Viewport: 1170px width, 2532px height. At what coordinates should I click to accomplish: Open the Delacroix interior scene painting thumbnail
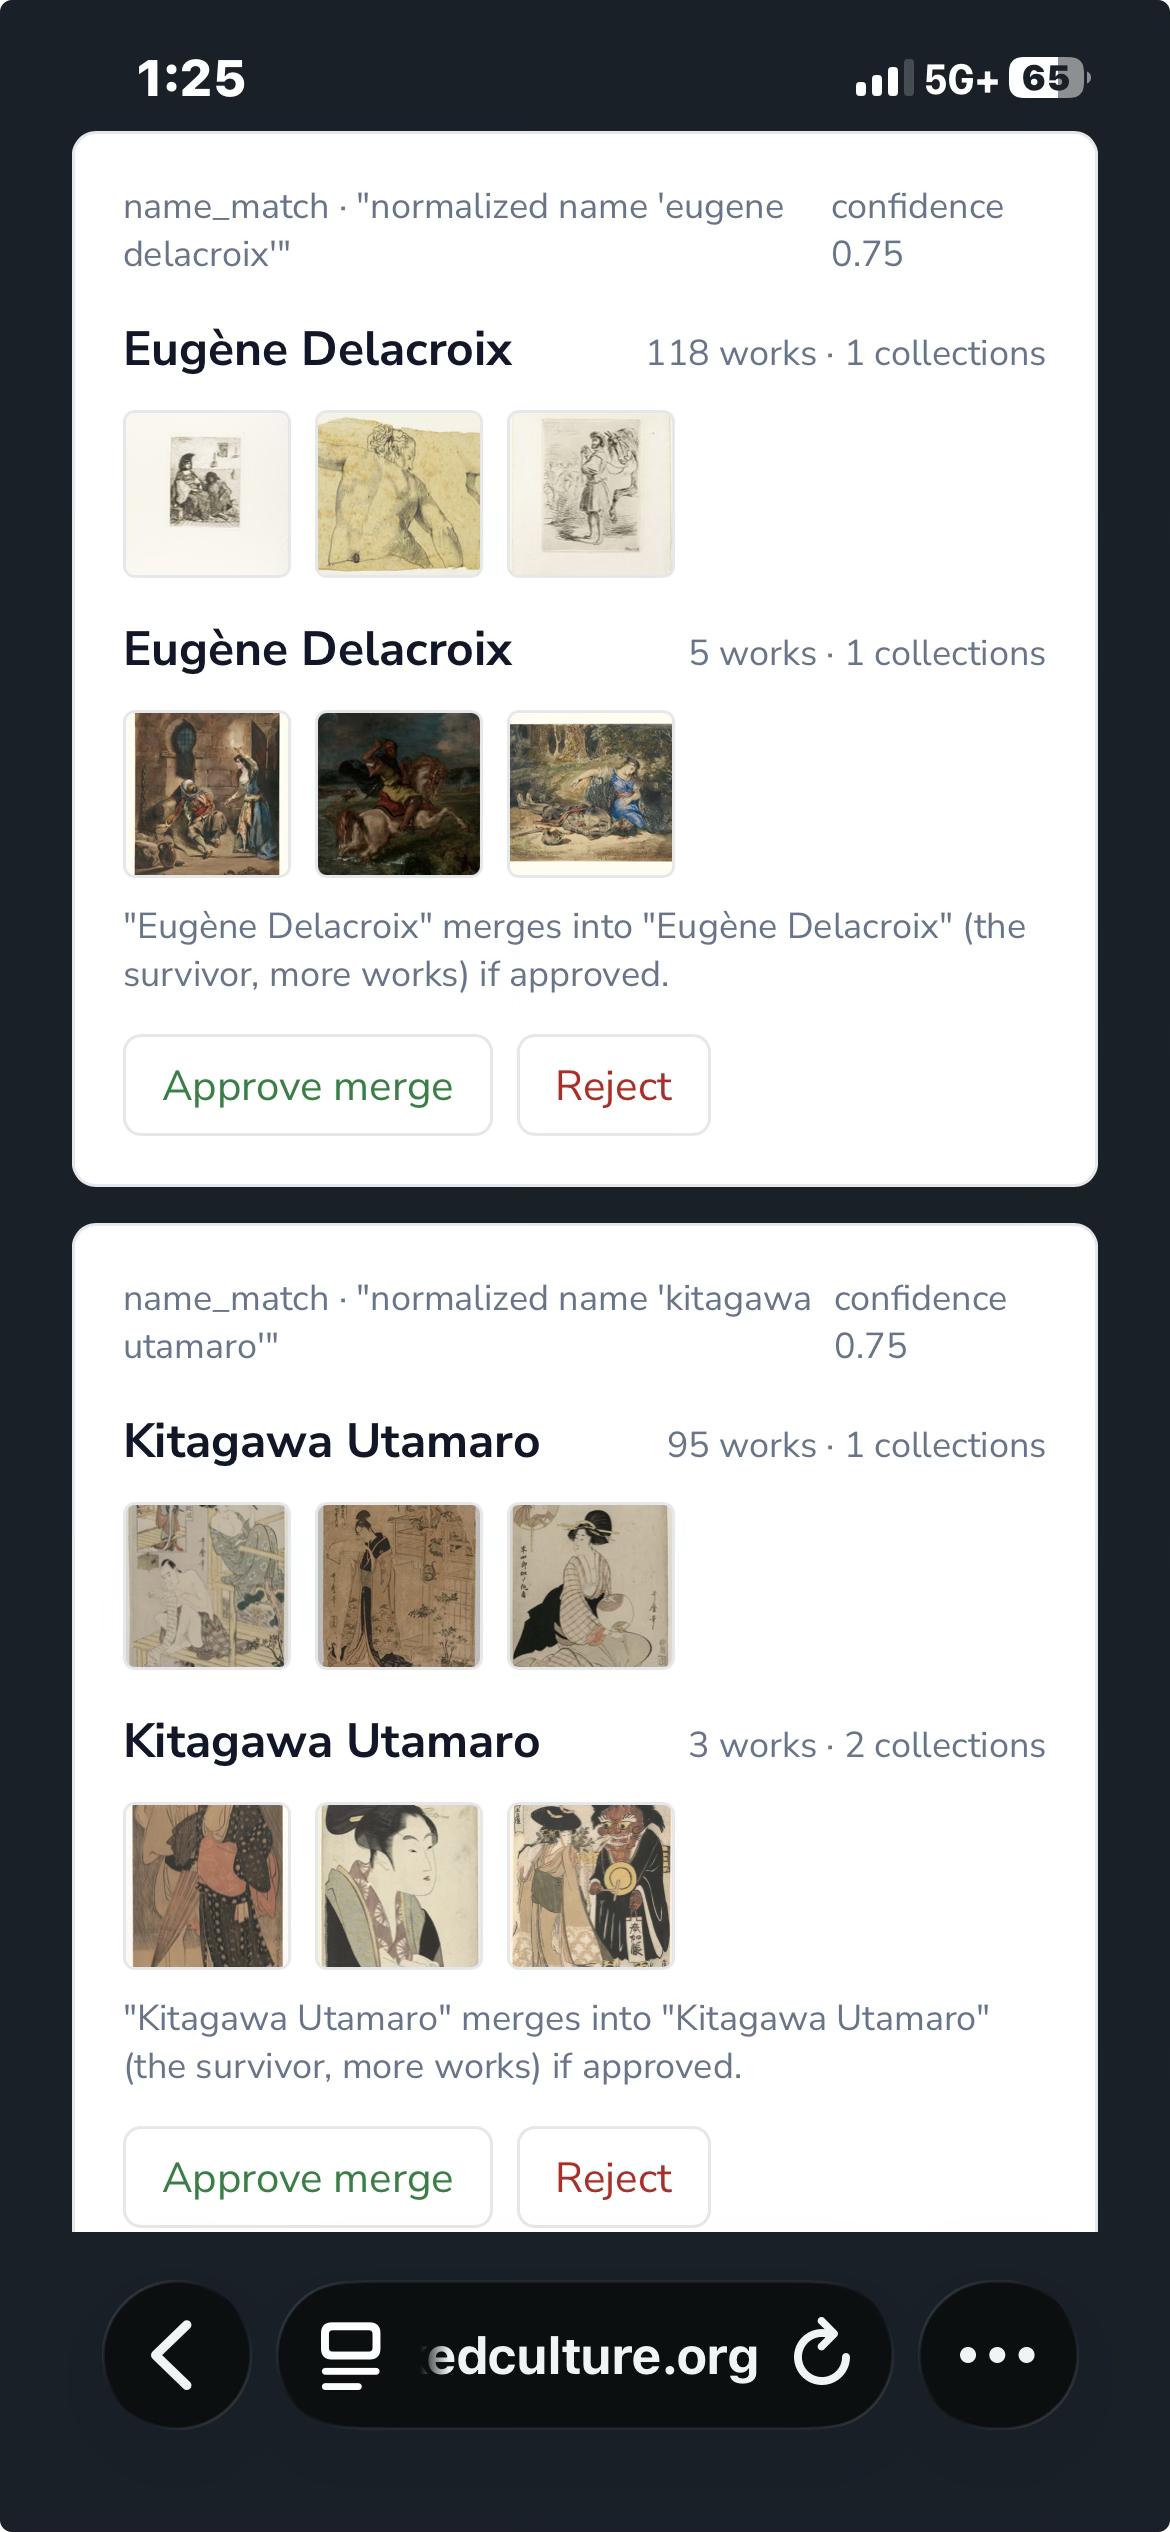pos(207,794)
